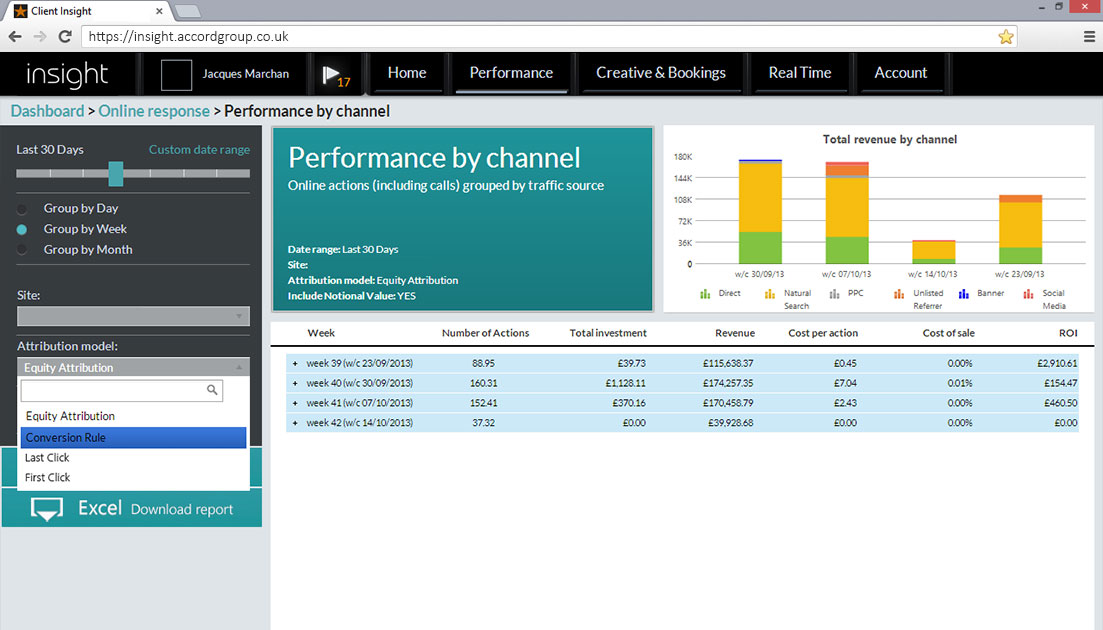Open the browser hamburger menu
The image size is (1103, 630).
[x=1089, y=37]
